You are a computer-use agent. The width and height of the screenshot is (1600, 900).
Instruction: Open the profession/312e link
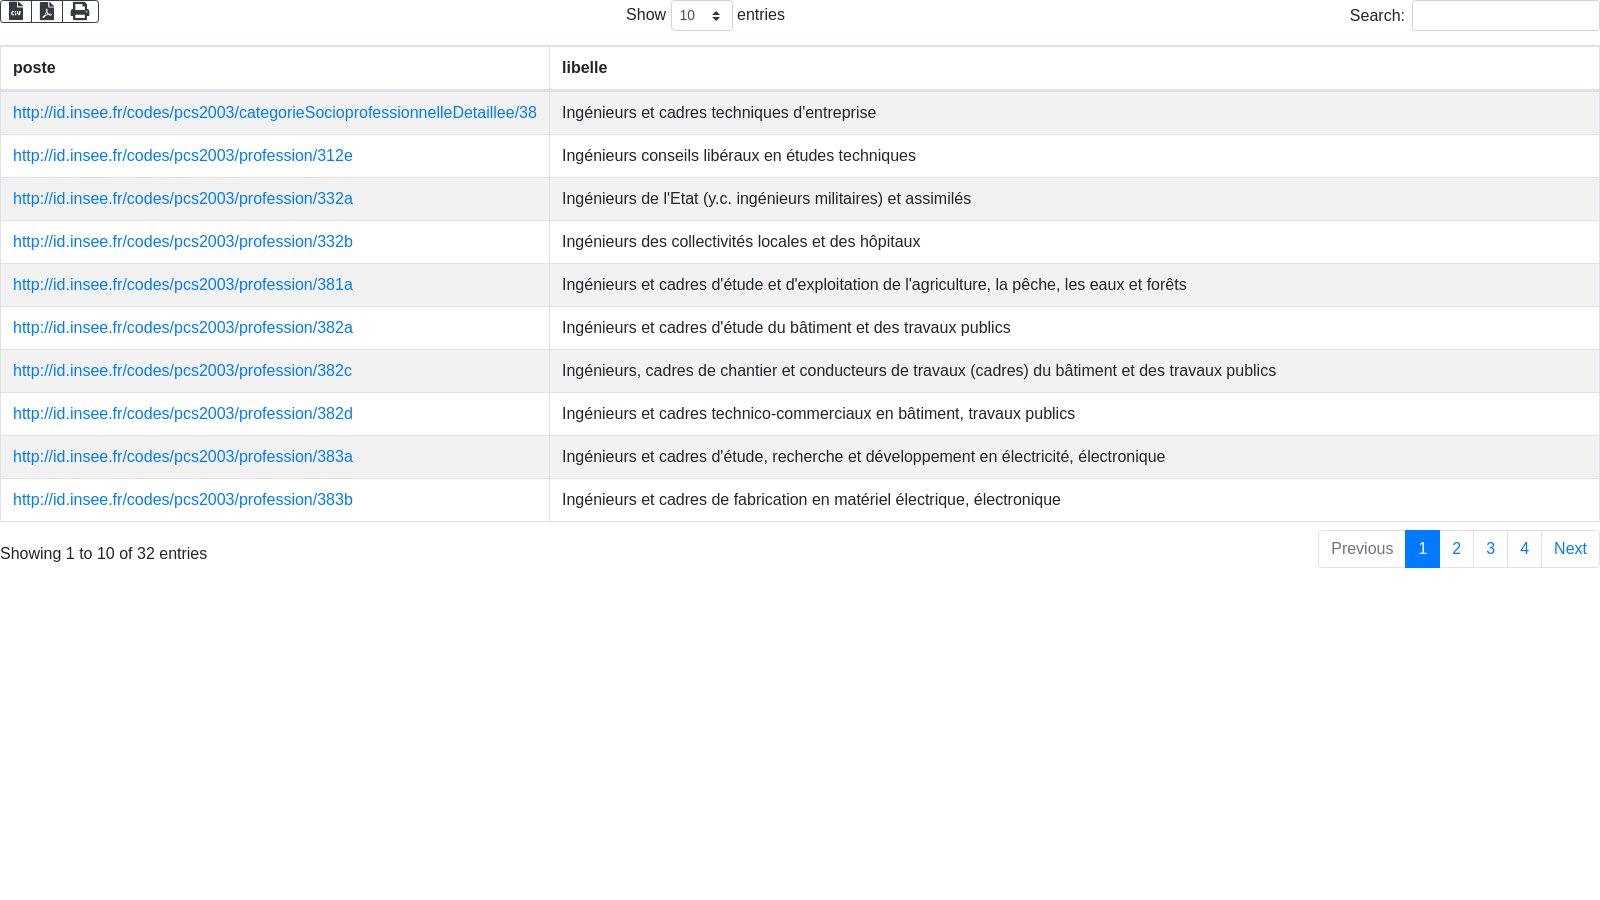coord(182,156)
